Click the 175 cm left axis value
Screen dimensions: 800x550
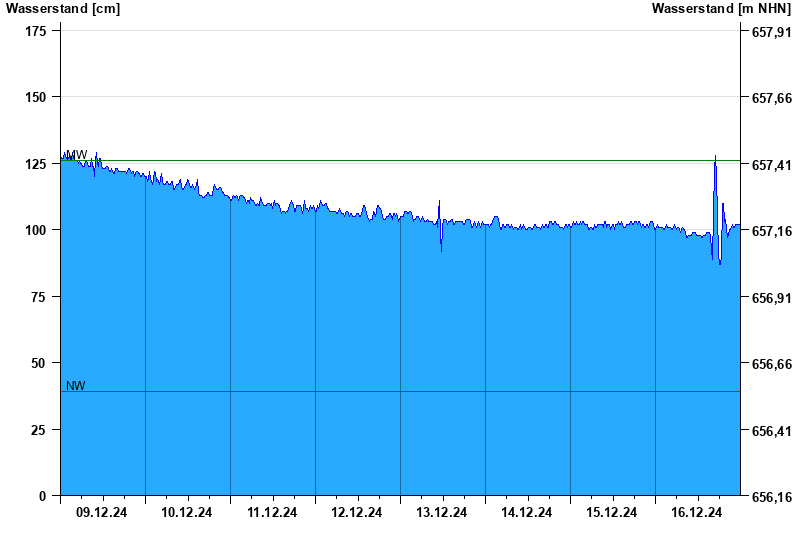point(36,31)
